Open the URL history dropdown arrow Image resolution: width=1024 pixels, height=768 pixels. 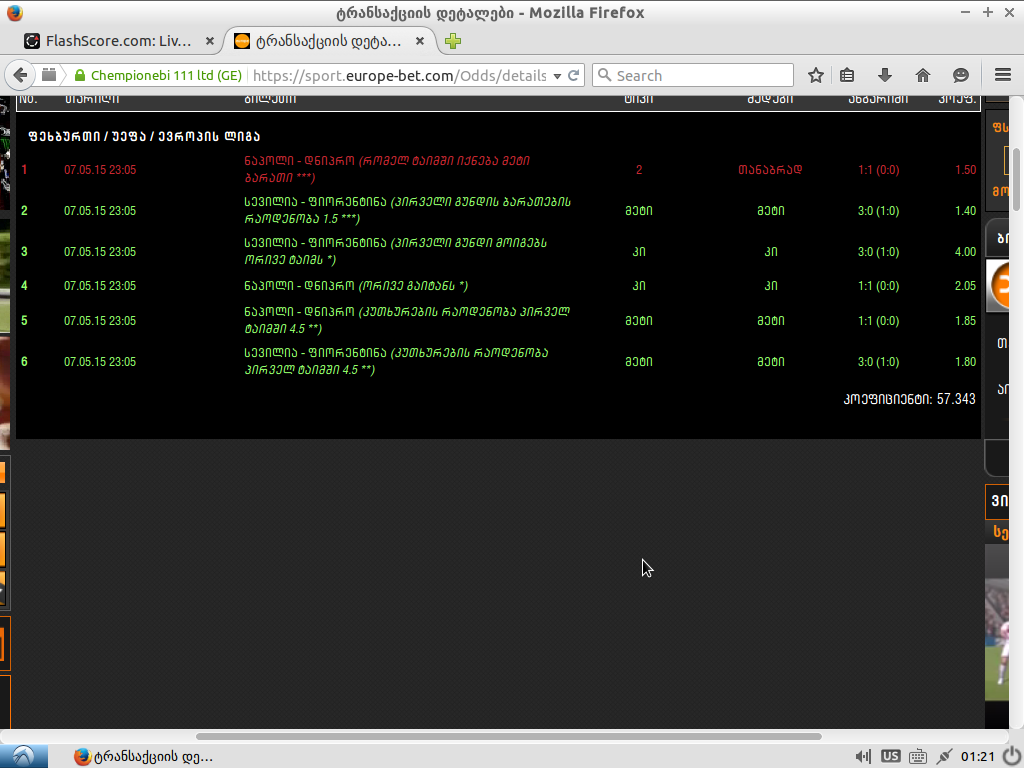[x=557, y=76]
